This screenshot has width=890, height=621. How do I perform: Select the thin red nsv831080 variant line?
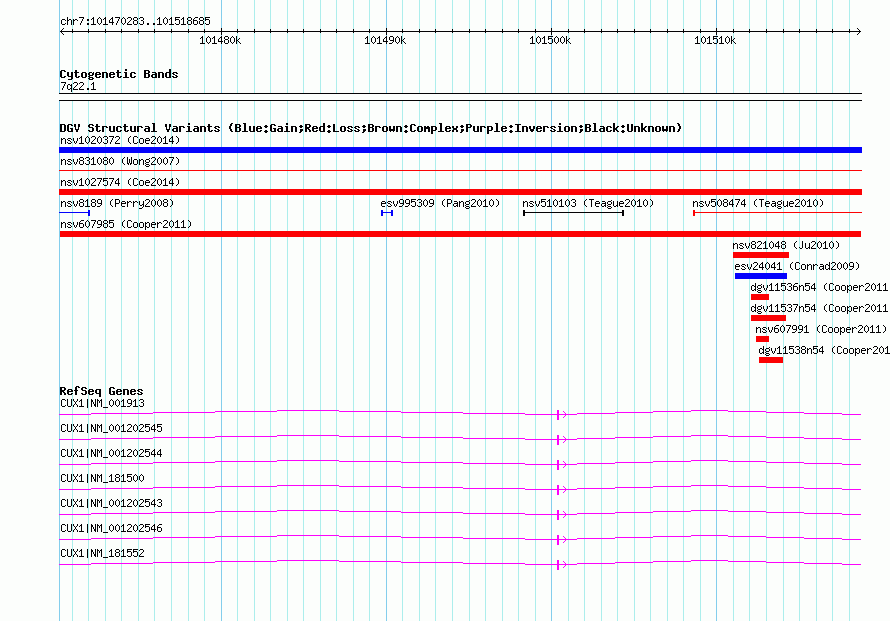pos(460,170)
